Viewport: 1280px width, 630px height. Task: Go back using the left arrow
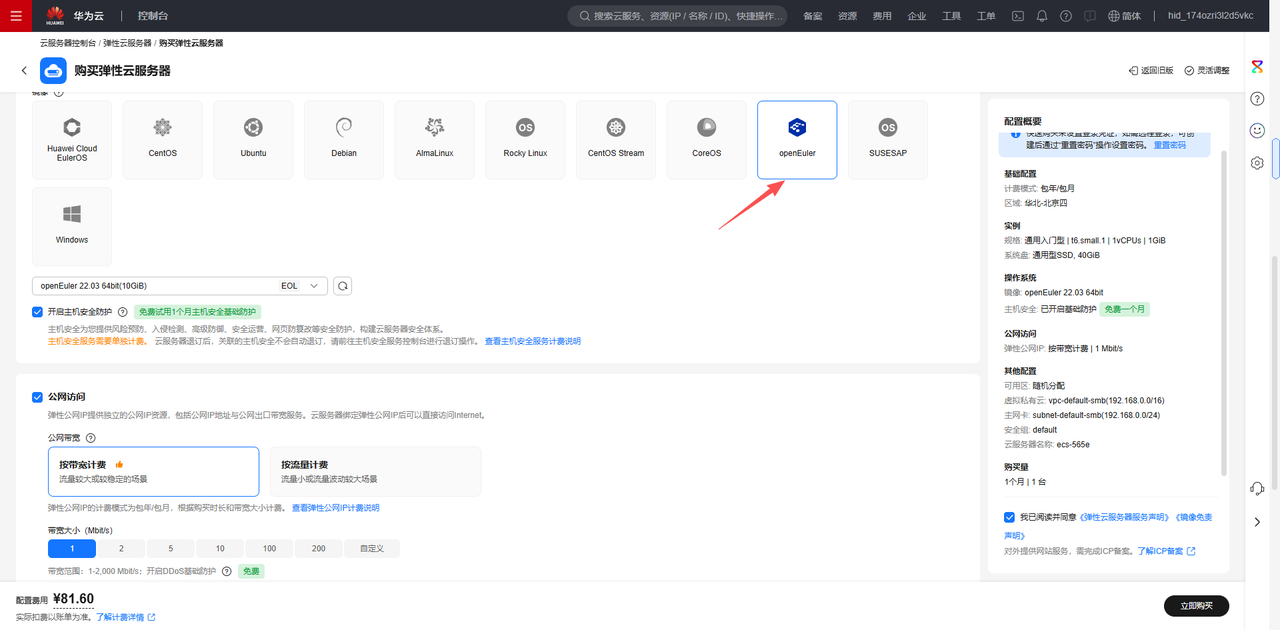click(x=24, y=71)
